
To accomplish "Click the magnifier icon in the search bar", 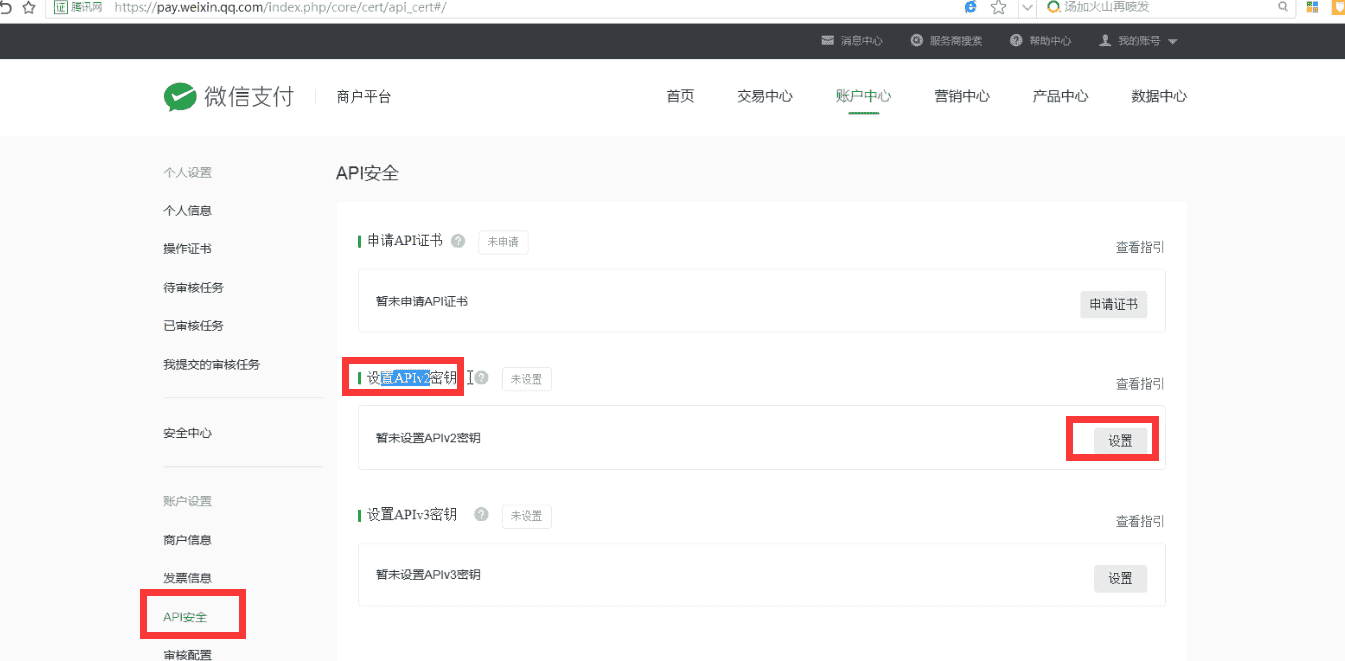I will [1283, 7].
